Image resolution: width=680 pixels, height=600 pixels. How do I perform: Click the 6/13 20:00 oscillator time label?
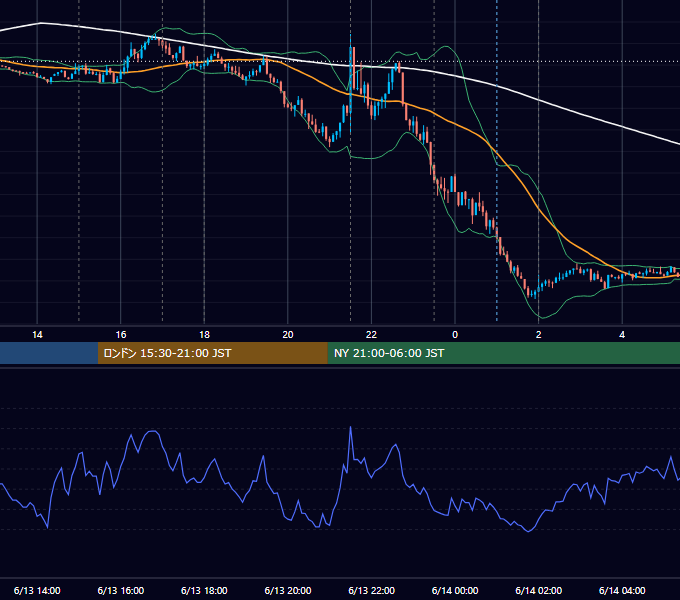point(288,590)
